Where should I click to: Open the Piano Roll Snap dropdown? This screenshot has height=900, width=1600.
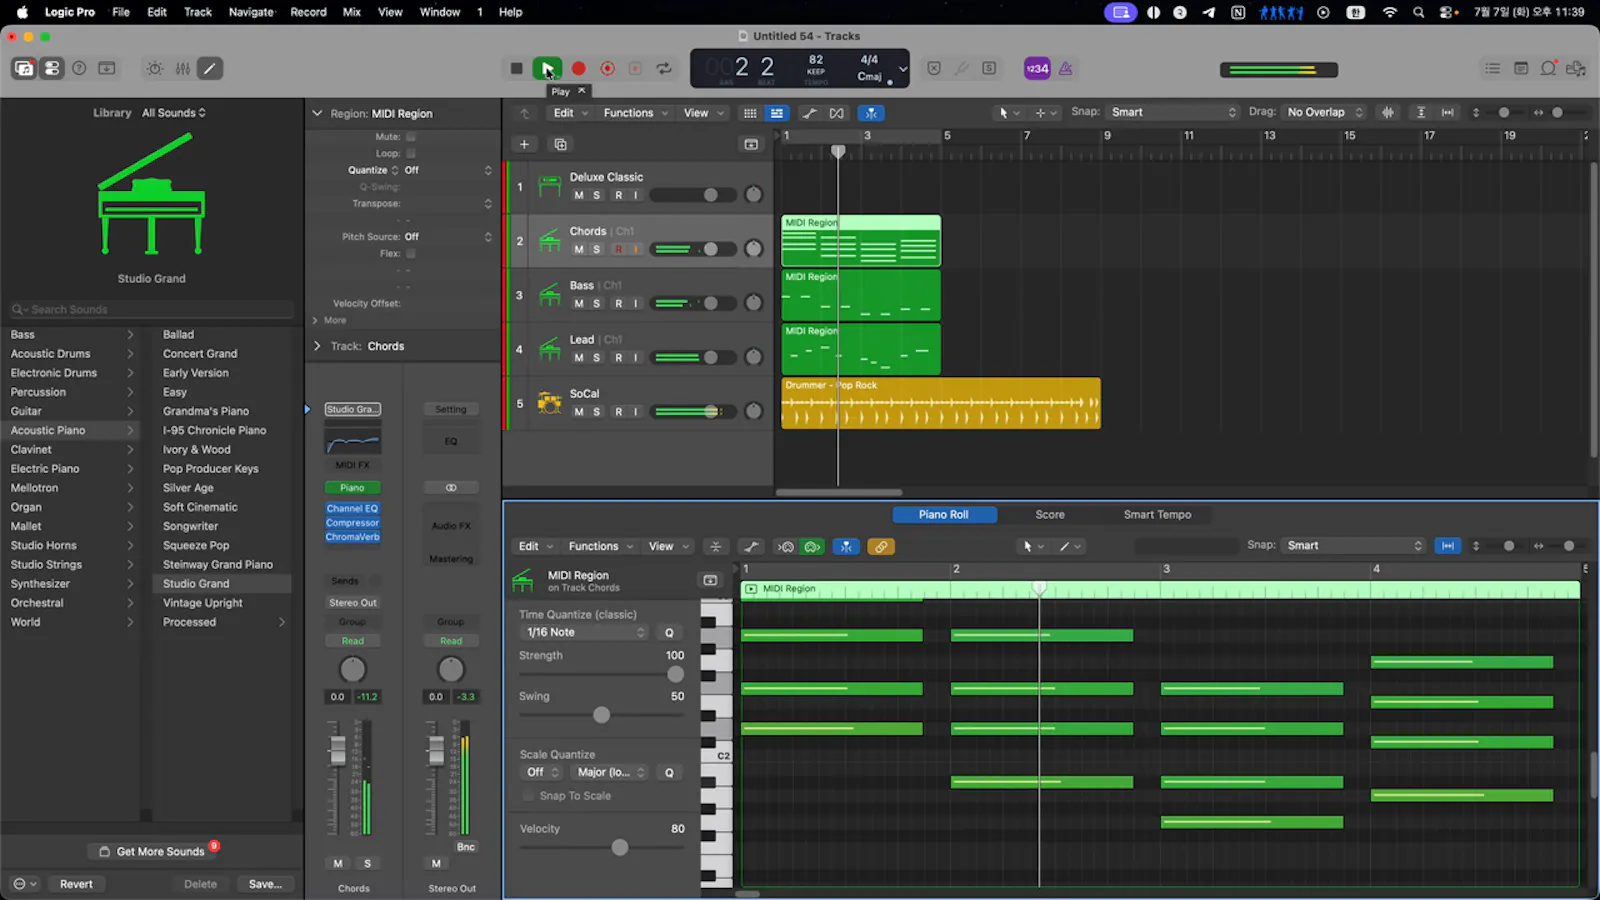pos(1354,545)
